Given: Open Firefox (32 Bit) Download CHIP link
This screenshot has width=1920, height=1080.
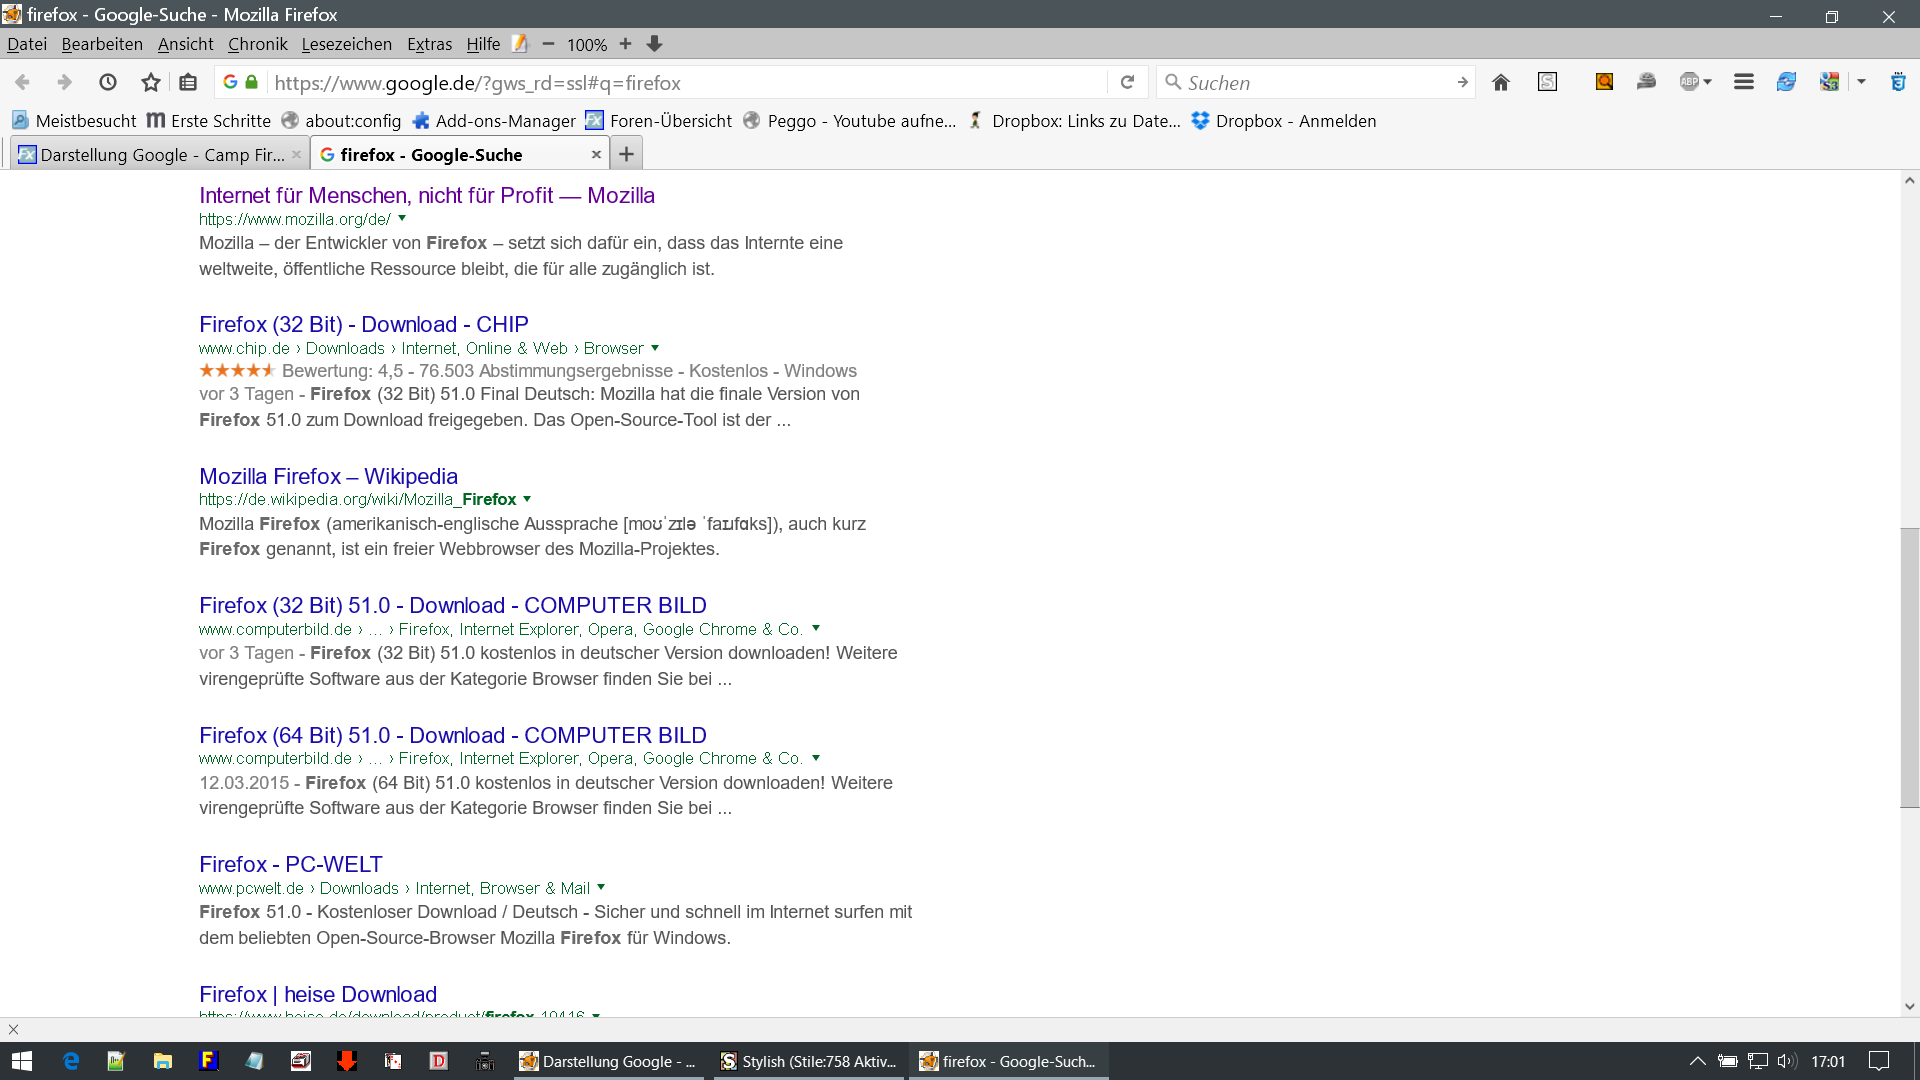Looking at the screenshot, I should tap(363, 324).
